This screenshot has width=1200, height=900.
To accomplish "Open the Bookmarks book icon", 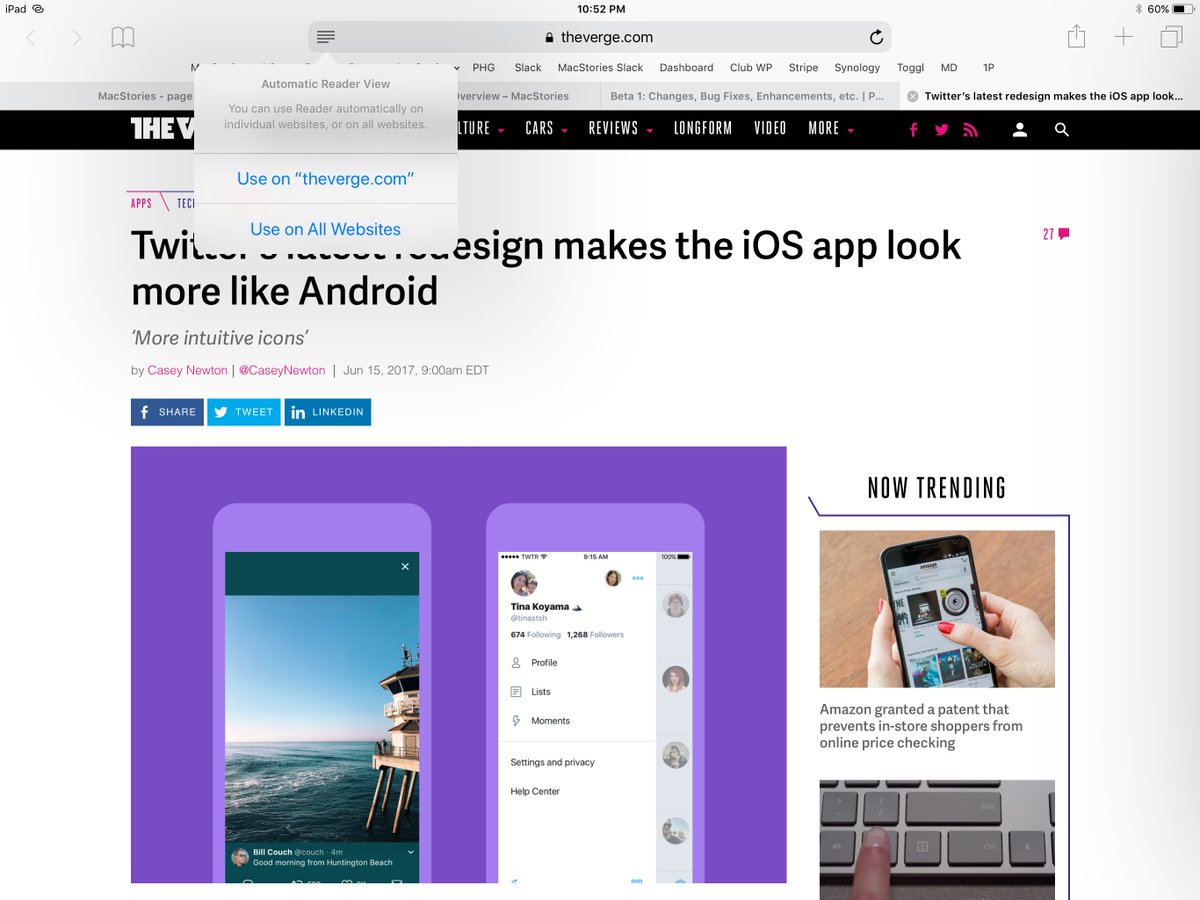I will [x=123, y=38].
